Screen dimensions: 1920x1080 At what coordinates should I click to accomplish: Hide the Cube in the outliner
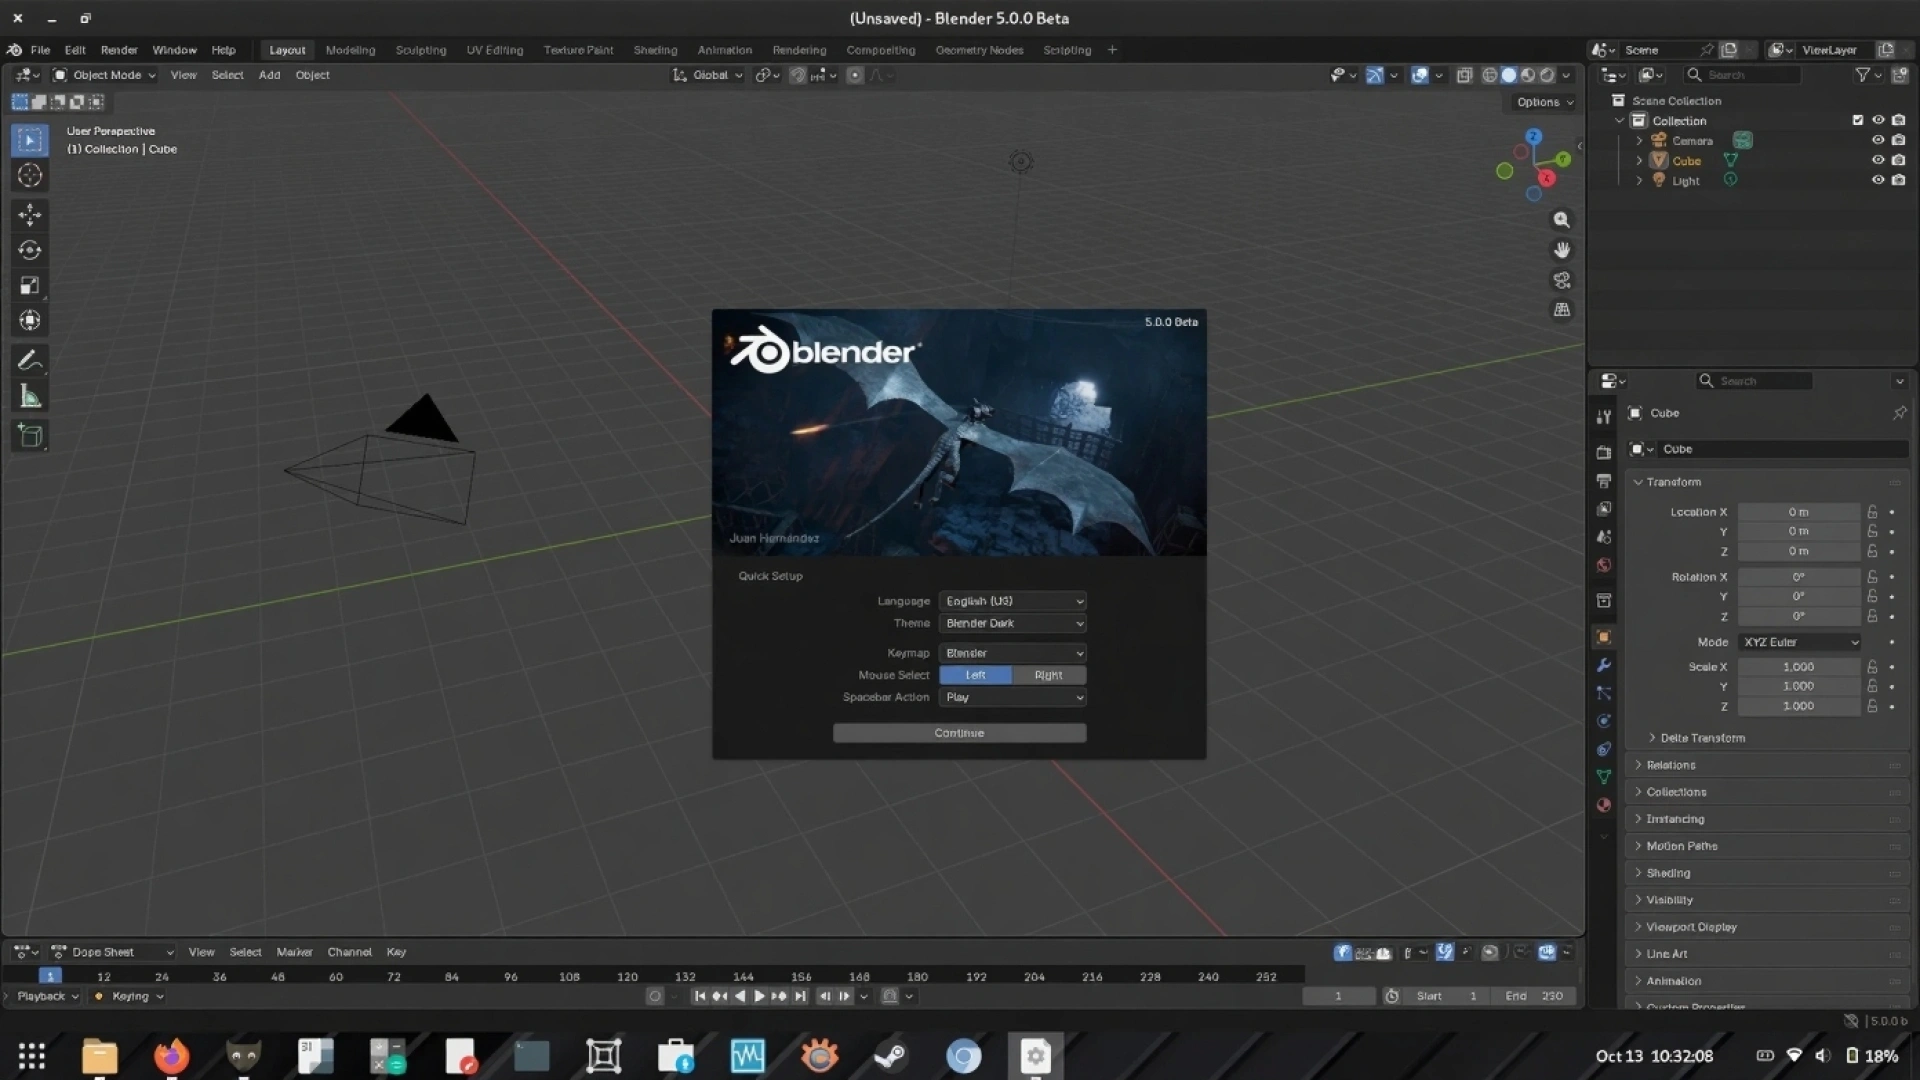click(x=1877, y=160)
